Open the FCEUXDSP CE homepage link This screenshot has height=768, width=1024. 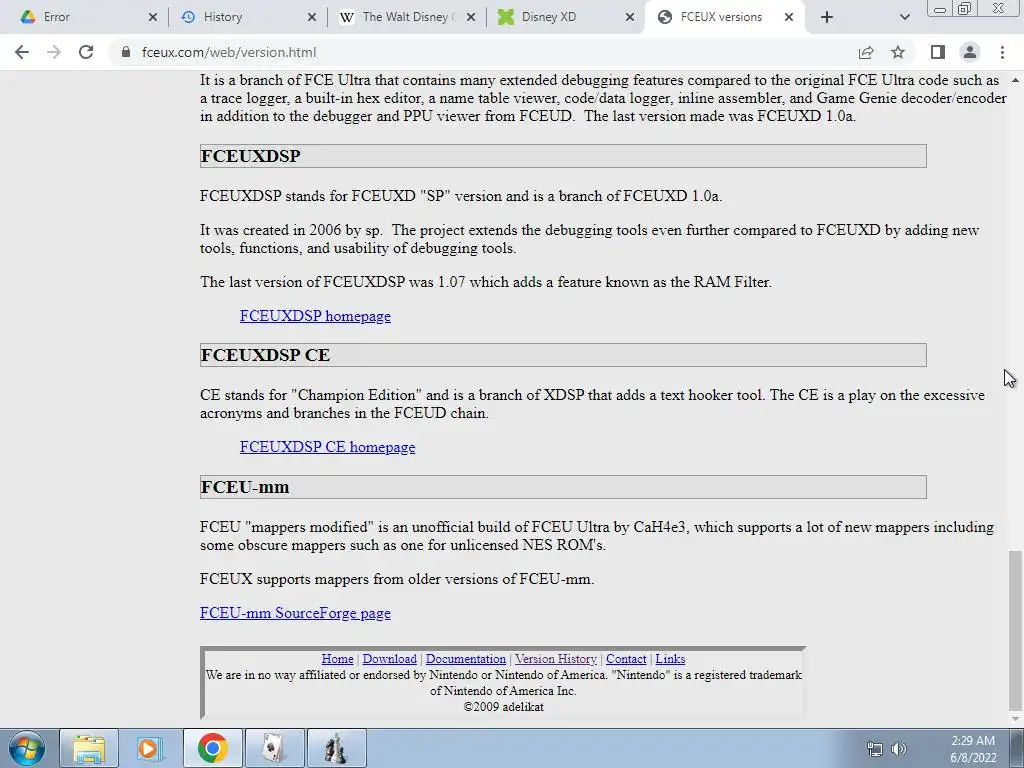pos(327,447)
